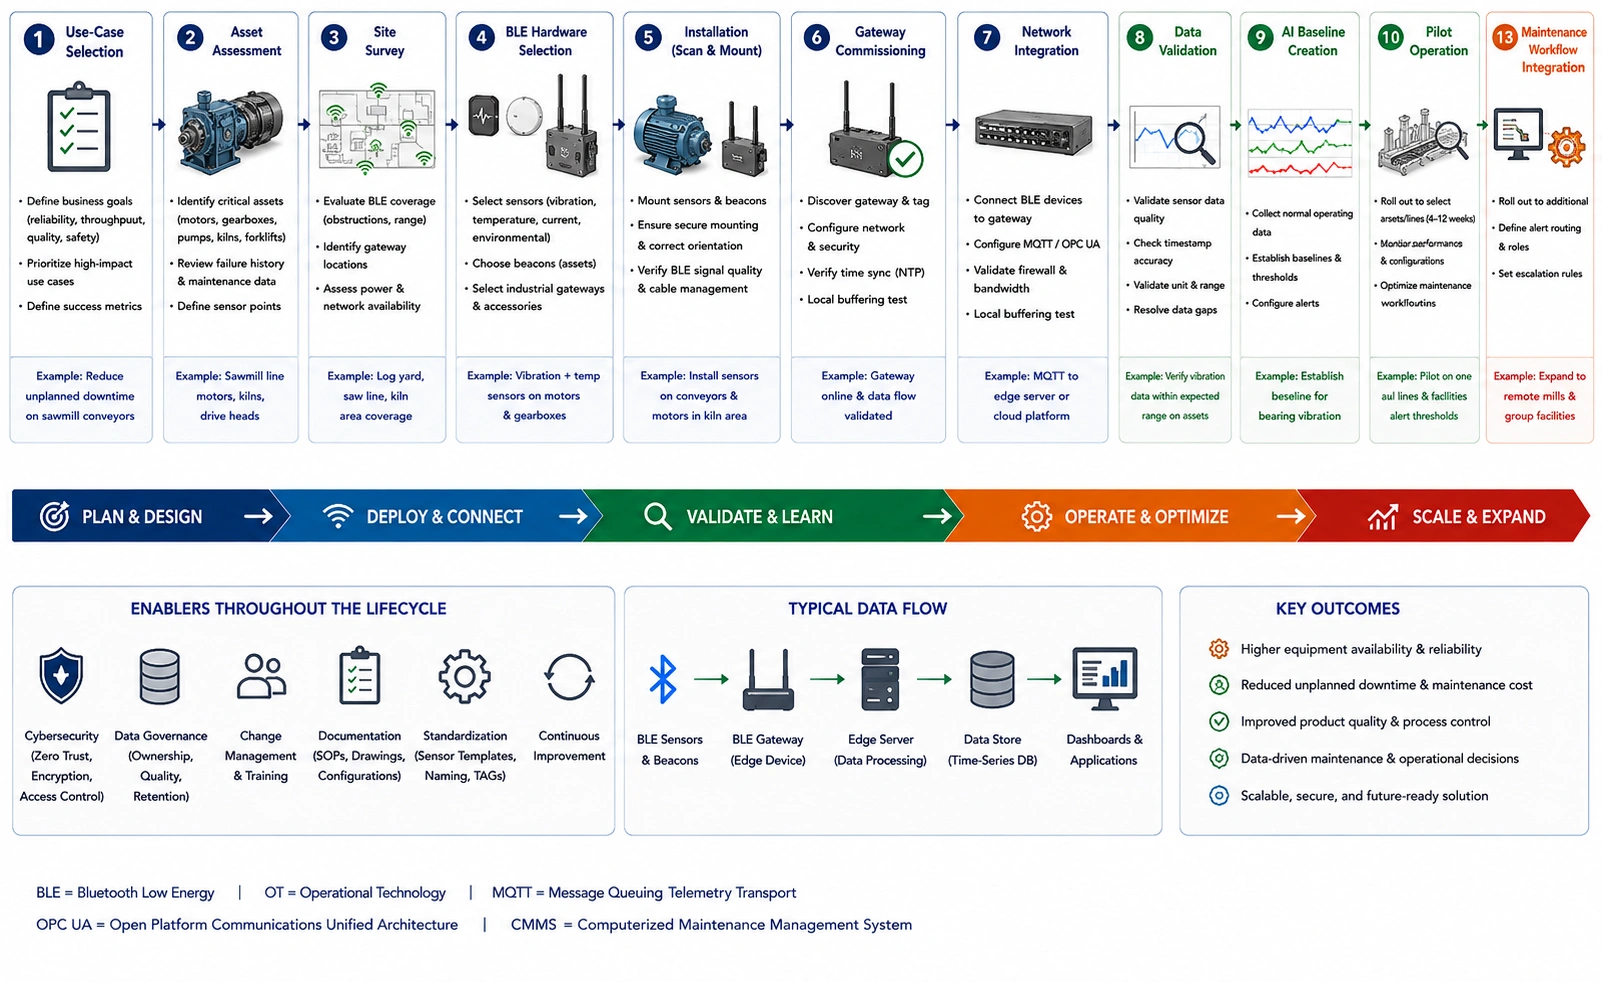Image resolution: width=1602 pixels, height=982 pixels.
Task: Click the Pilot Operation step title
Action: tap(1438, 41)
